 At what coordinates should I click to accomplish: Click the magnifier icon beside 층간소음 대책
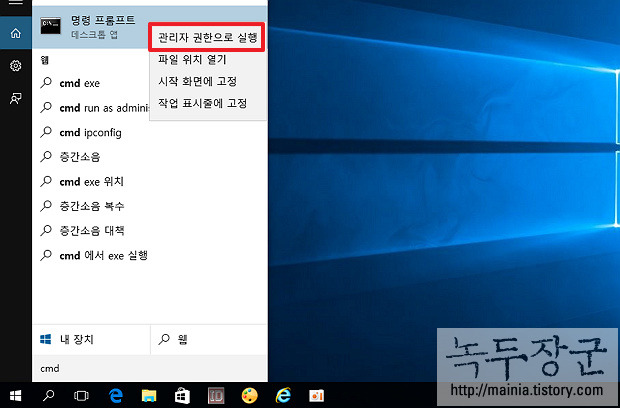tap(46, 230)
